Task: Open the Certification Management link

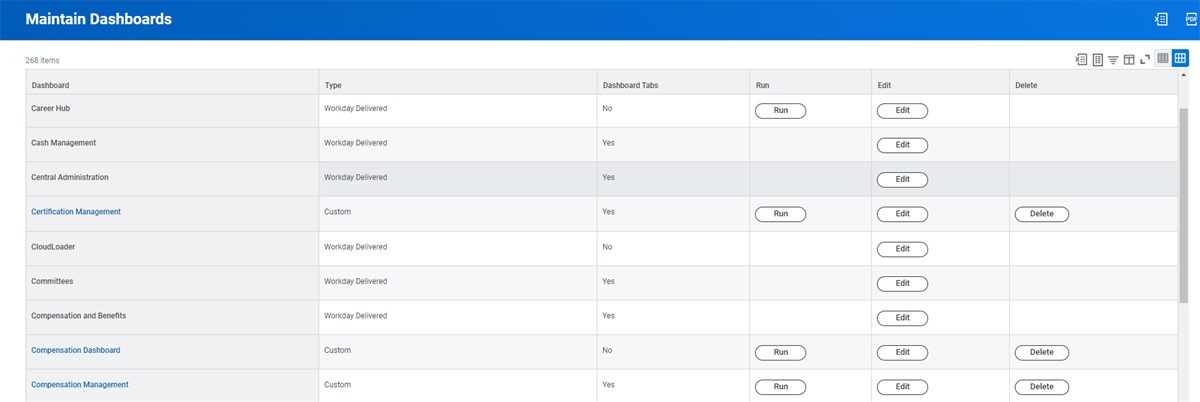Action: 76,212
